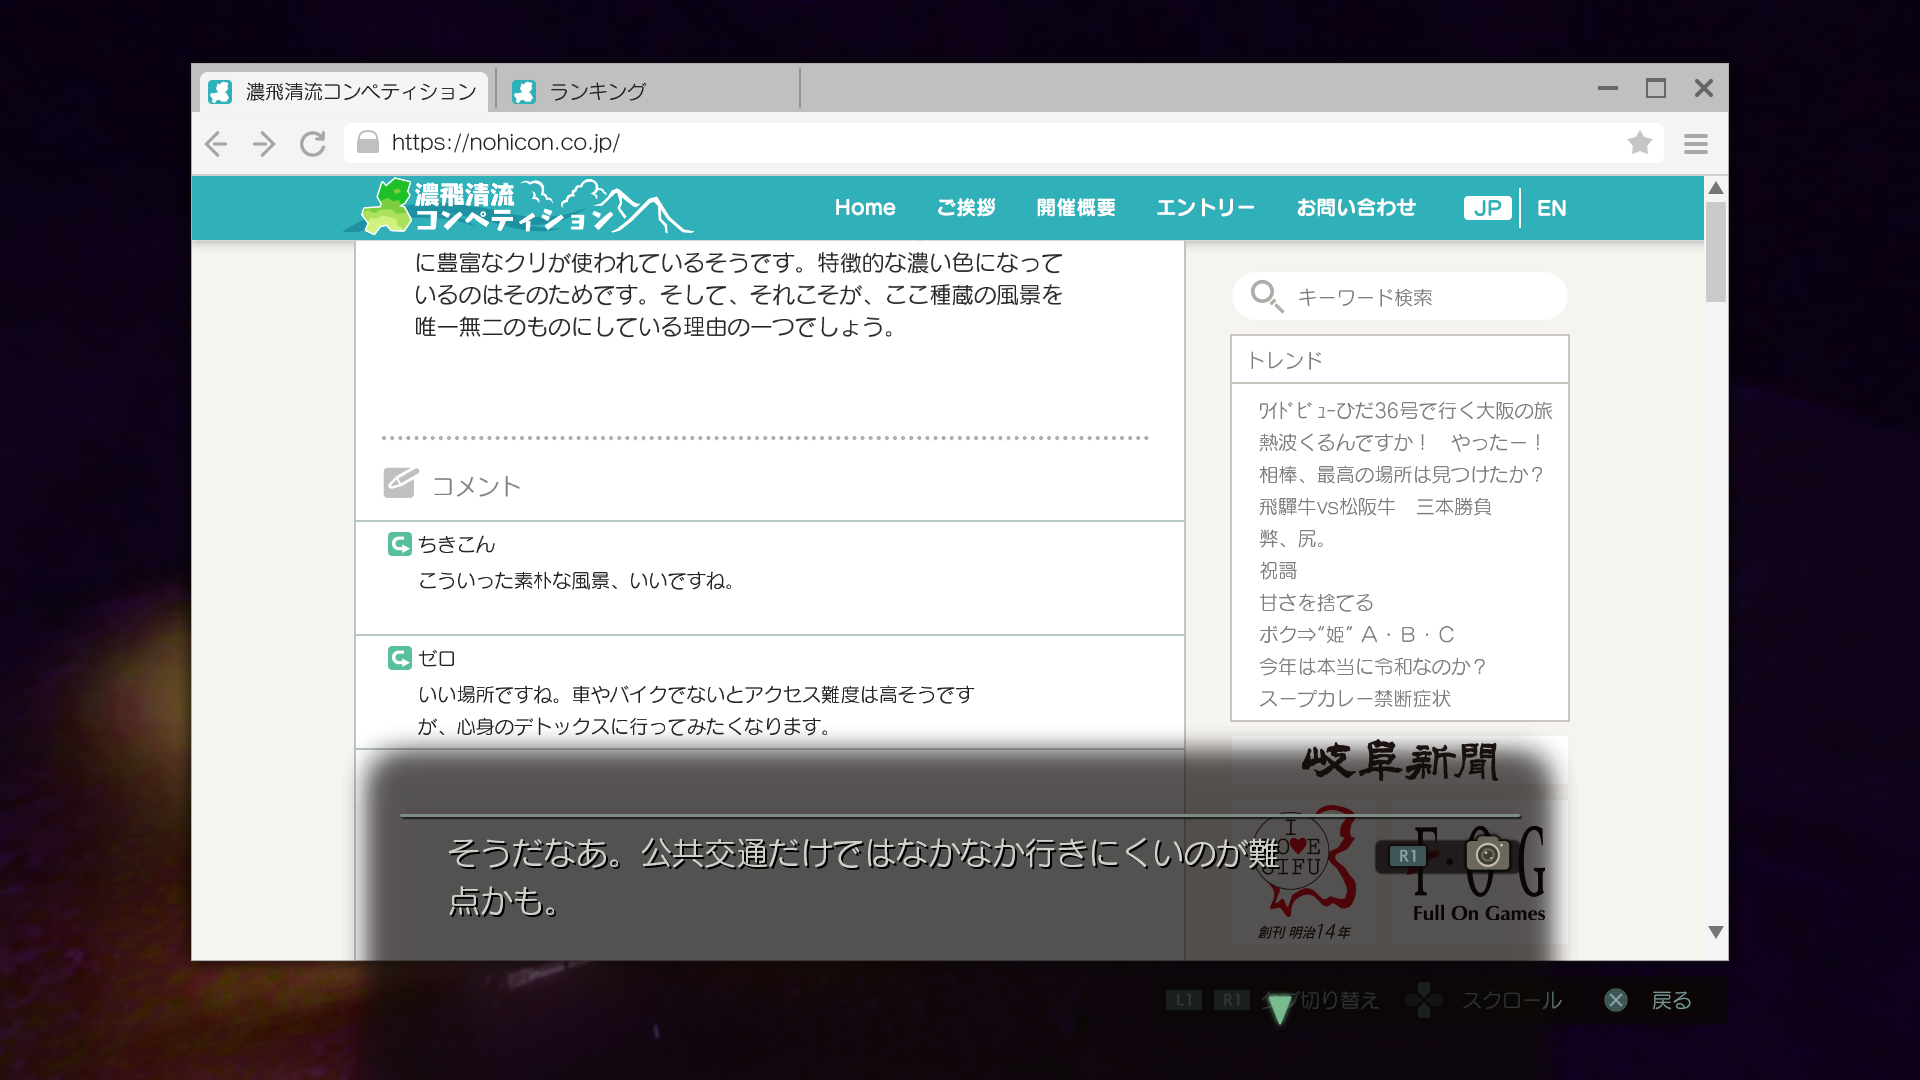The width and height of the screenshot is (1920, 1080).
Task: Bookmark page with star icon
Action: [1640, 143]
